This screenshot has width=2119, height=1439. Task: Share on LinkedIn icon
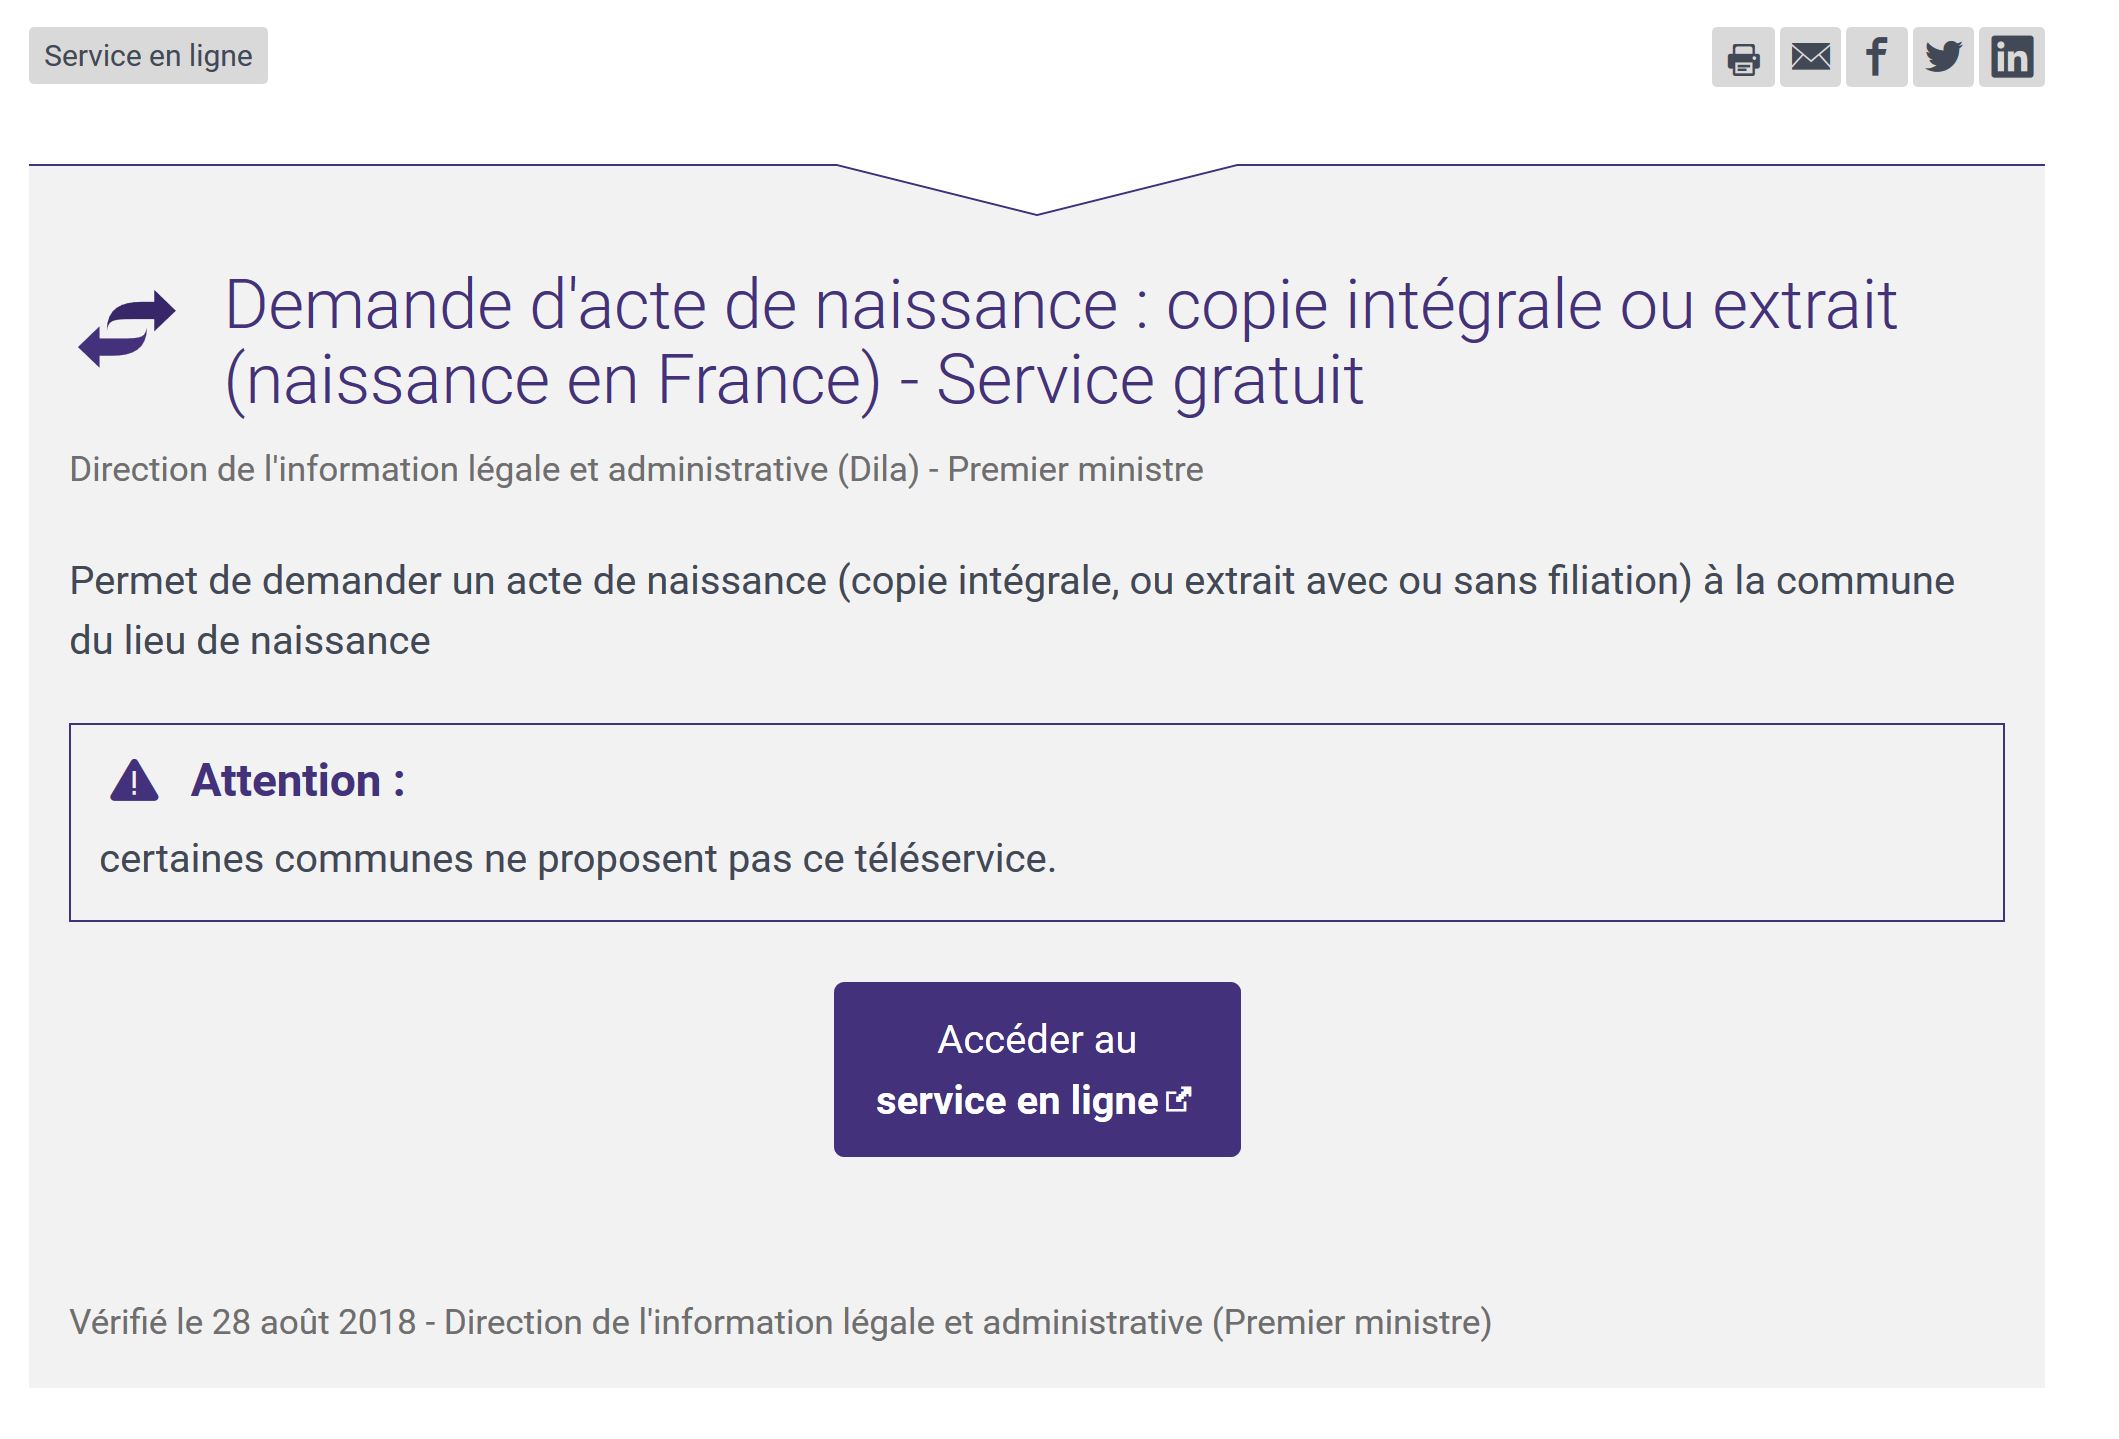[x=2011, y=57]
